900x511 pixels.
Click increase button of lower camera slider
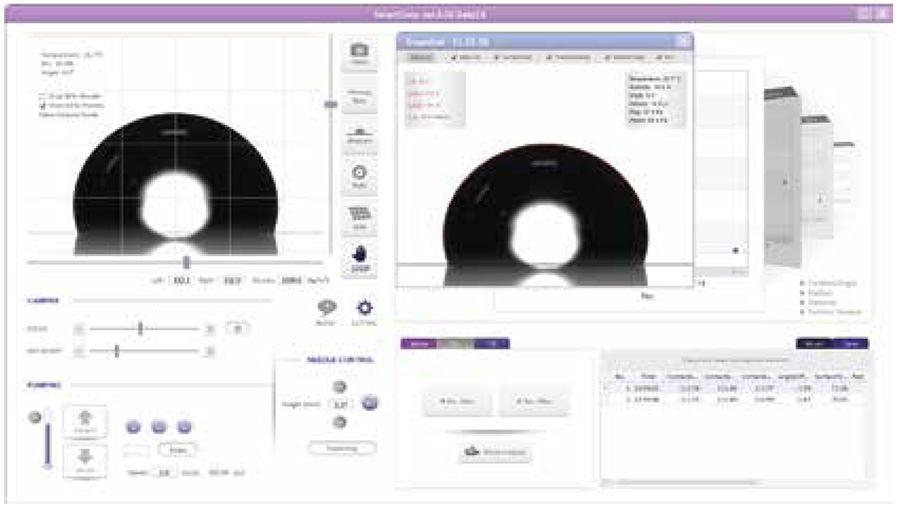(x=210, y=351)
